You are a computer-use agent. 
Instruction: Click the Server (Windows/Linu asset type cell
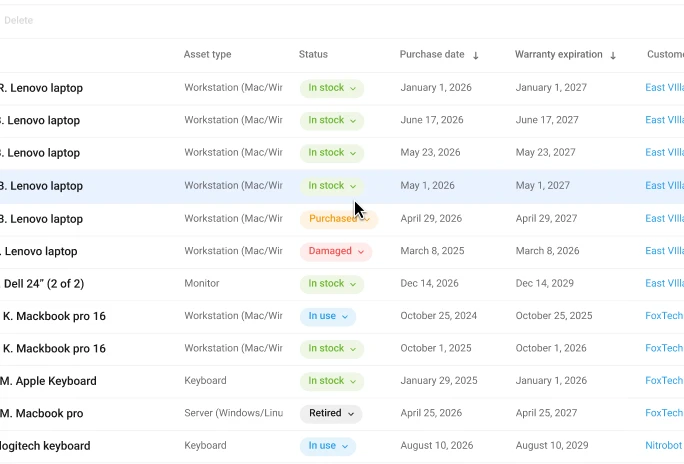[233, 413]
